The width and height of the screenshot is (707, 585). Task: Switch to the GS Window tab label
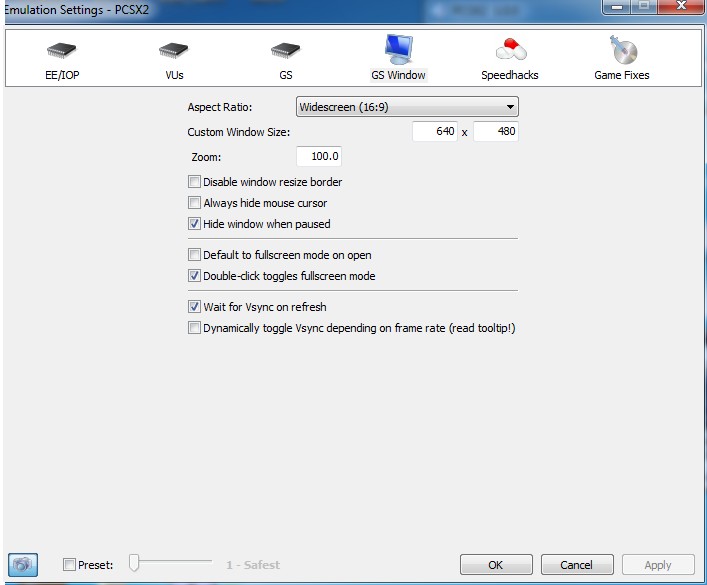398,75
